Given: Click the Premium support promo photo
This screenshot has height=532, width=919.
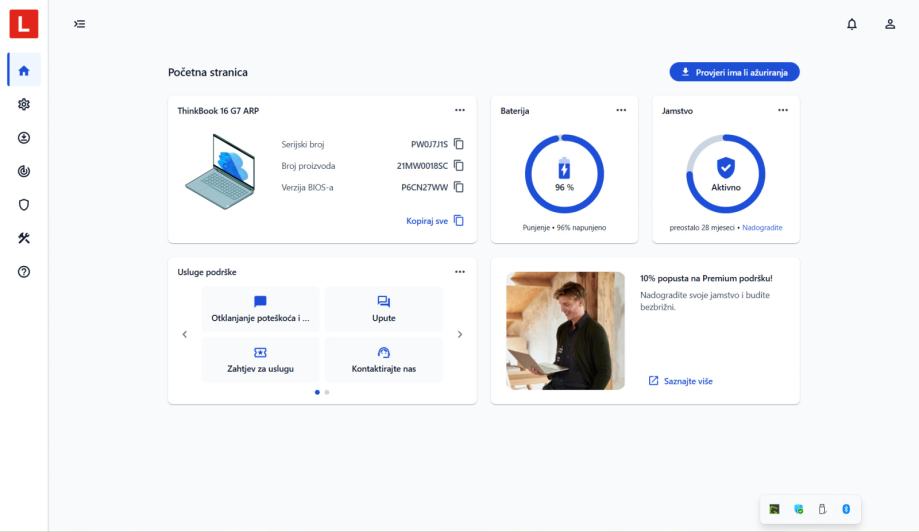Looking at the screenshot, I should pyautogui.click(x=565, y=330).
